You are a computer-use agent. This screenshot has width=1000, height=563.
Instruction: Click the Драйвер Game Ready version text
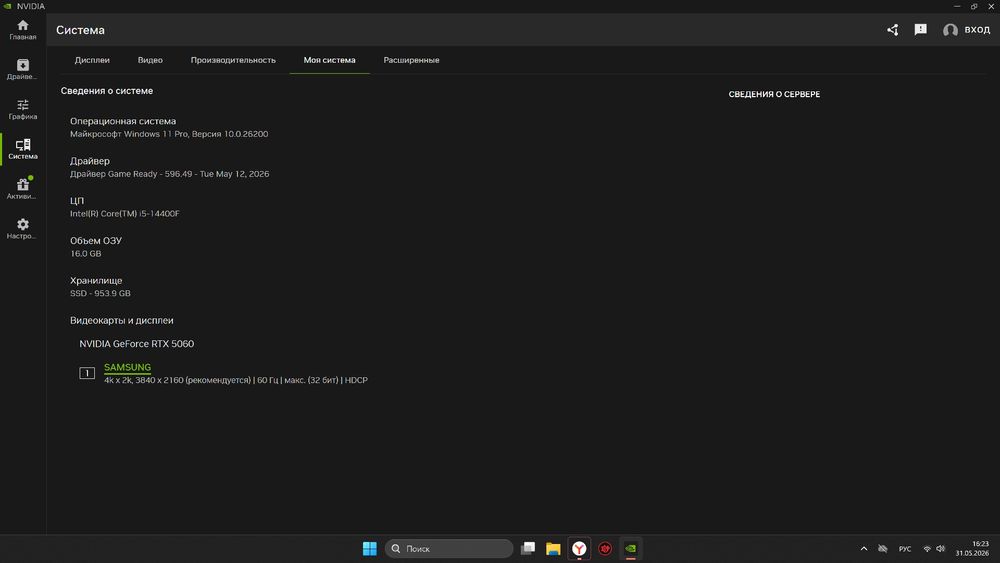[x=169, y=173]
